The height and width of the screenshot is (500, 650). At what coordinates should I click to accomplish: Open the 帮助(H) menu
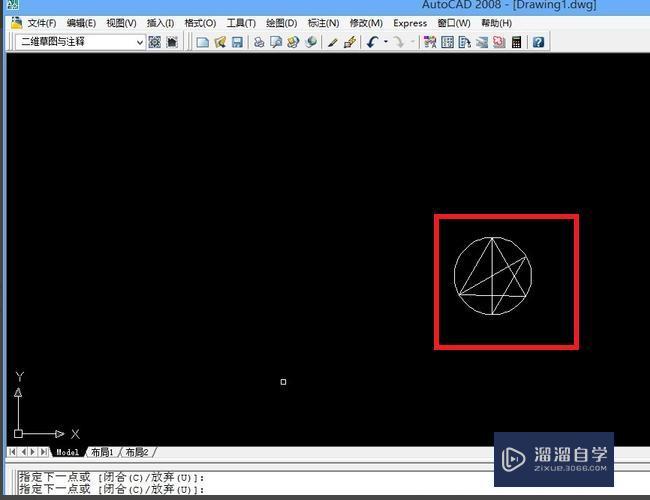coord(496,23)
